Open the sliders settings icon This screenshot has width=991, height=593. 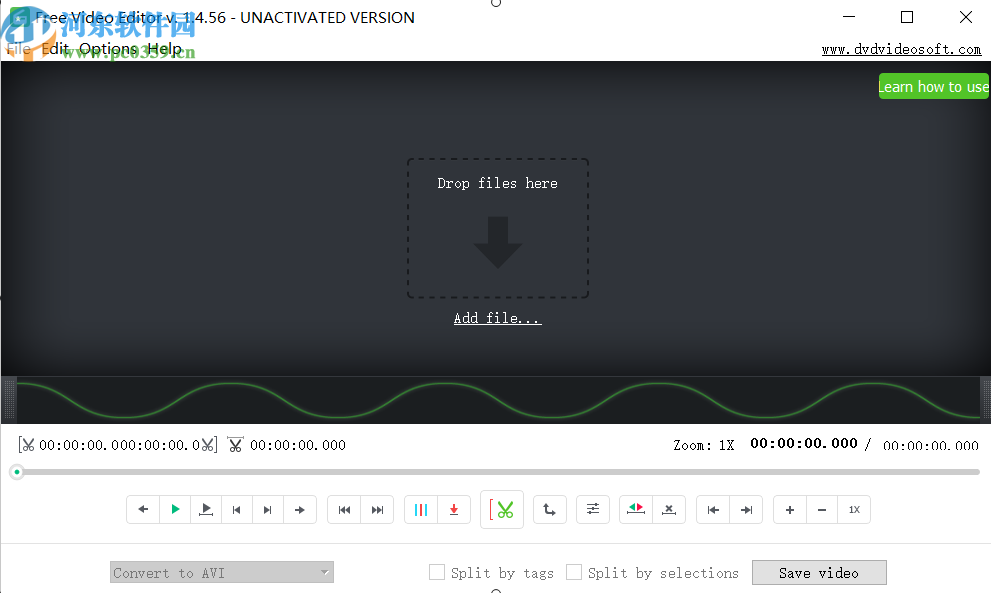(593, 510)
